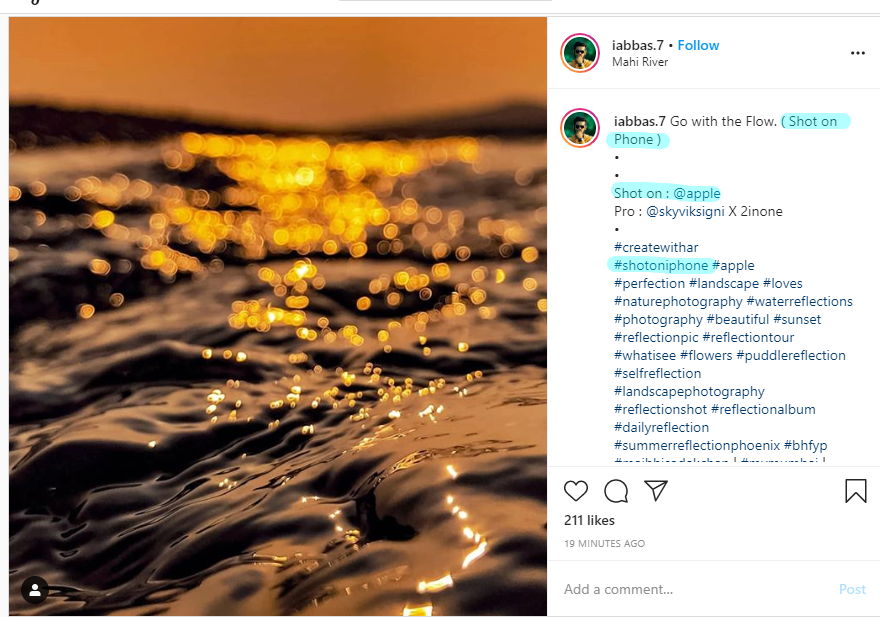Viewport: 880px width, 617px height.
Task: Like the post with the heart icon
Action: 576,491
